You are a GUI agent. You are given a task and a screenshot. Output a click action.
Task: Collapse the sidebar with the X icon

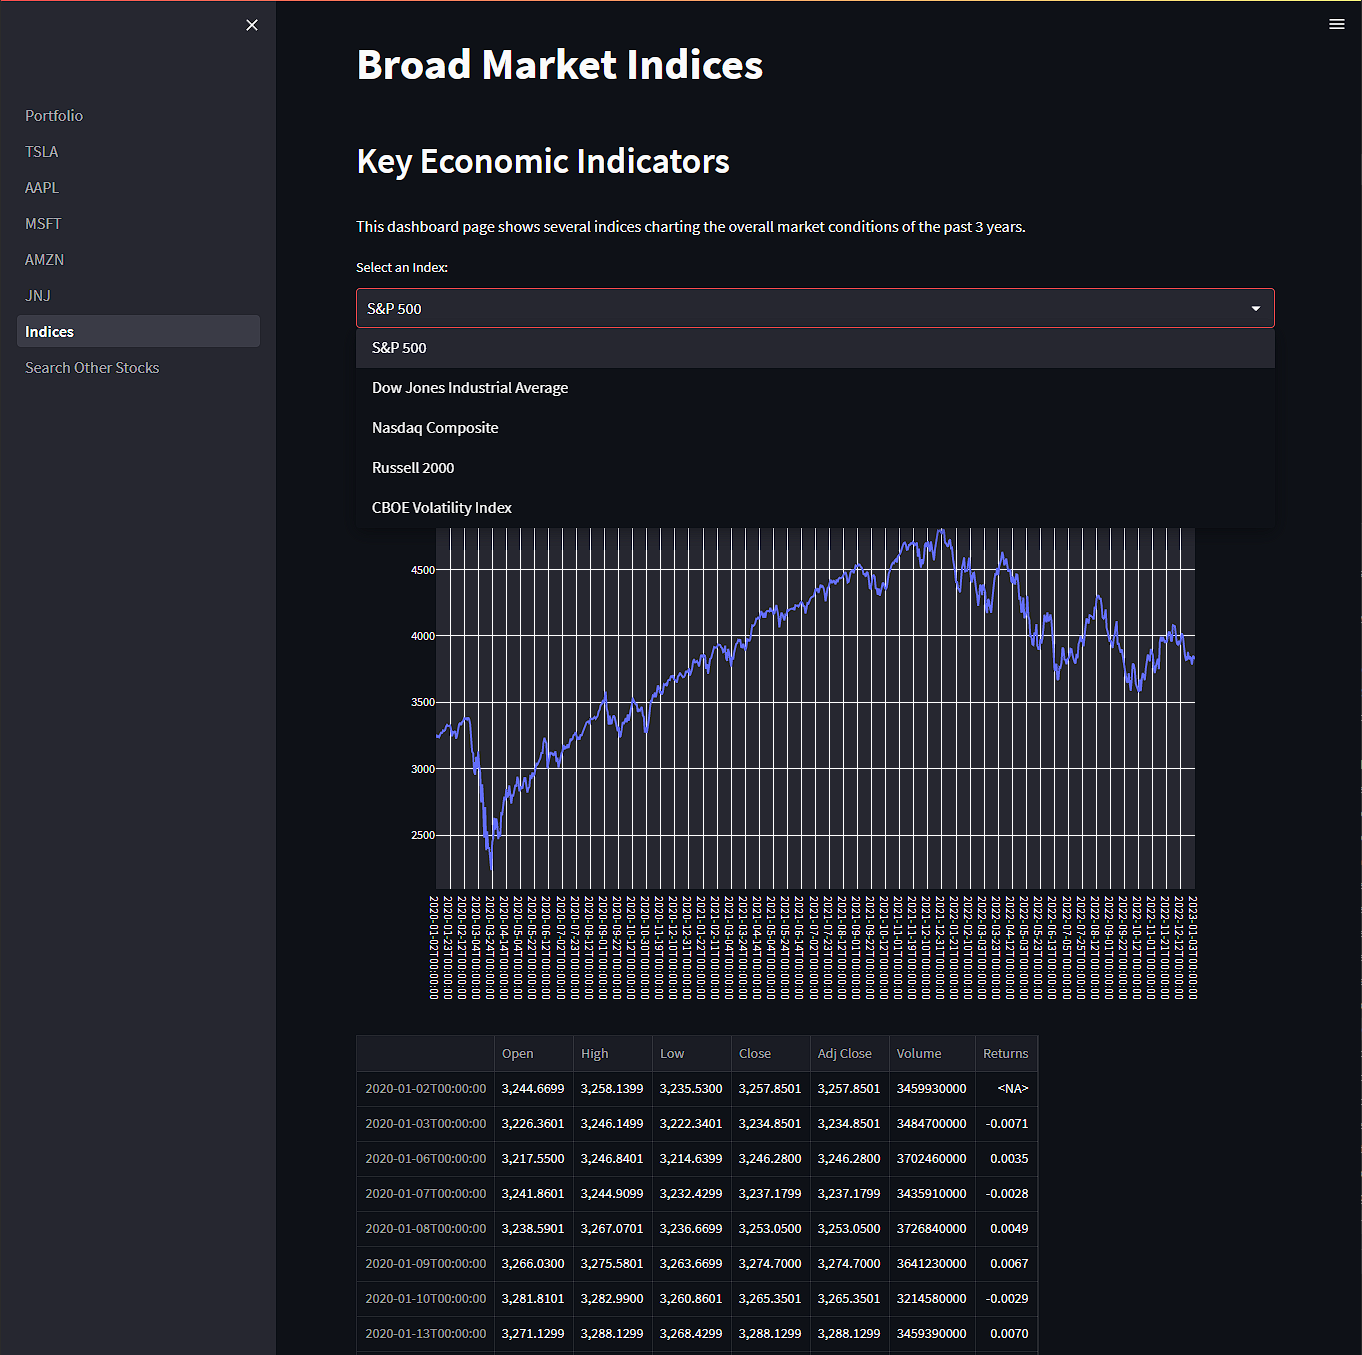(x=251, y=24)
